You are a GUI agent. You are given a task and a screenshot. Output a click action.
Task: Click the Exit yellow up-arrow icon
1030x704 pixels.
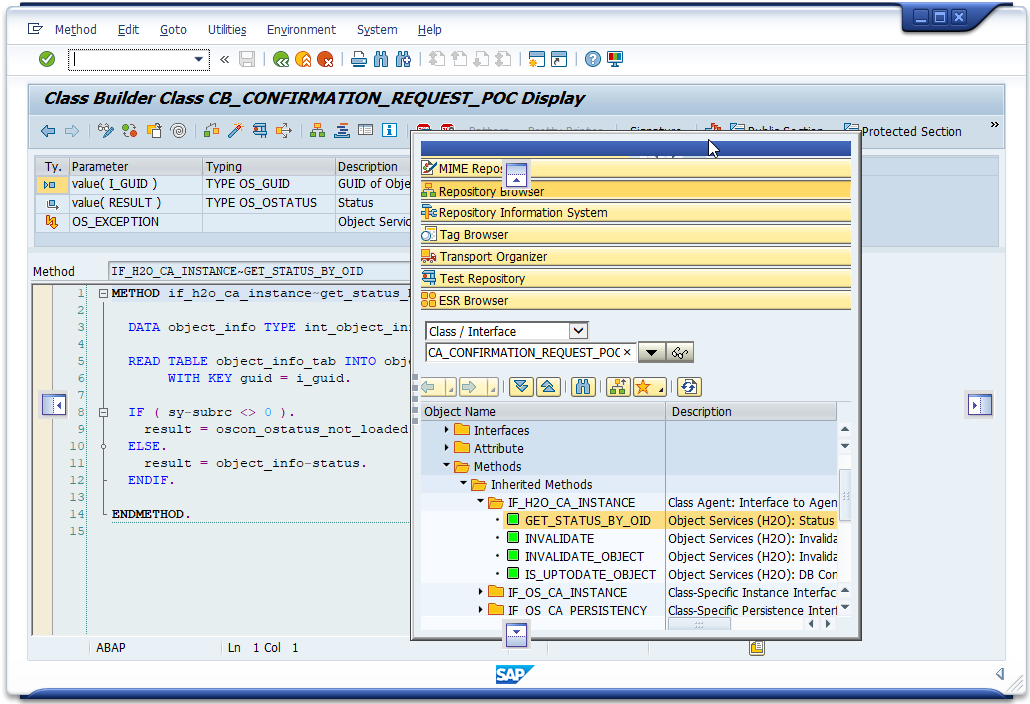(x=303, y=60)
